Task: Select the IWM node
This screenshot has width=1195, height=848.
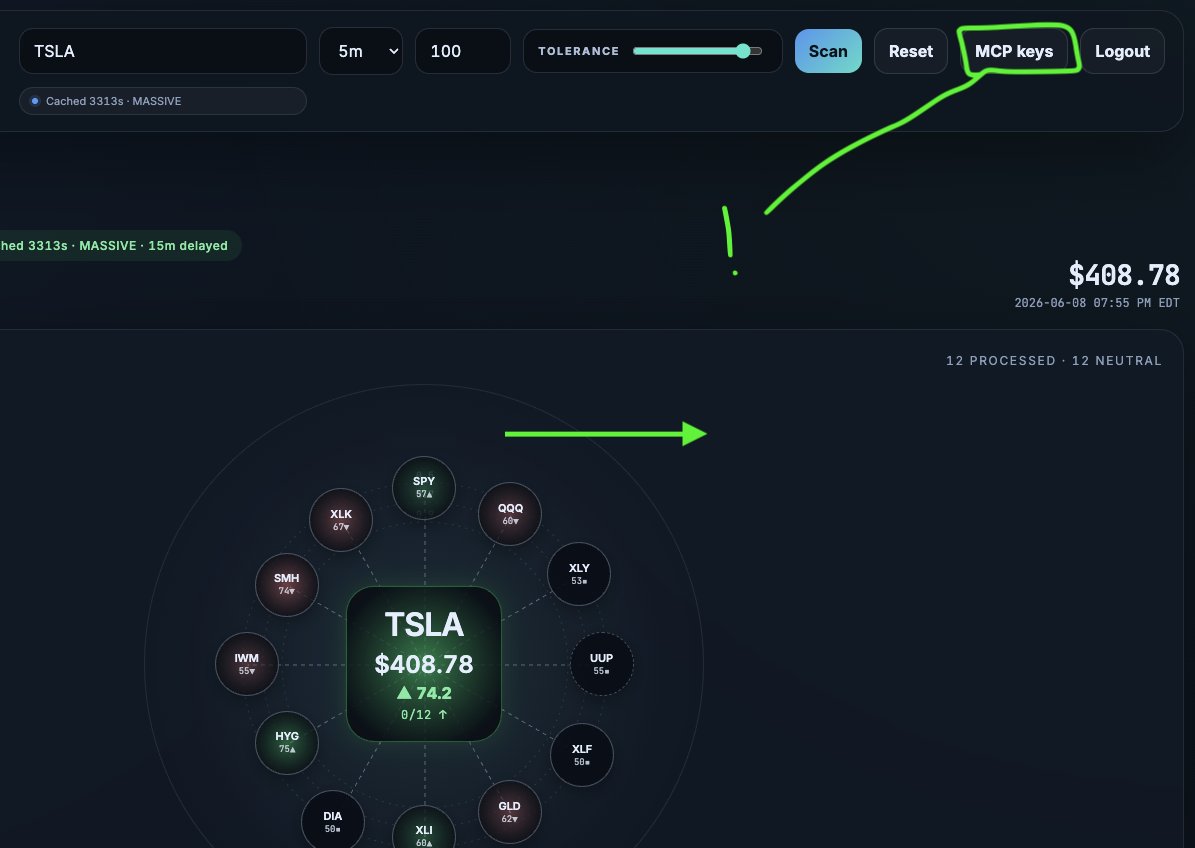Action: pyautogui.click(x=246, y=664)
